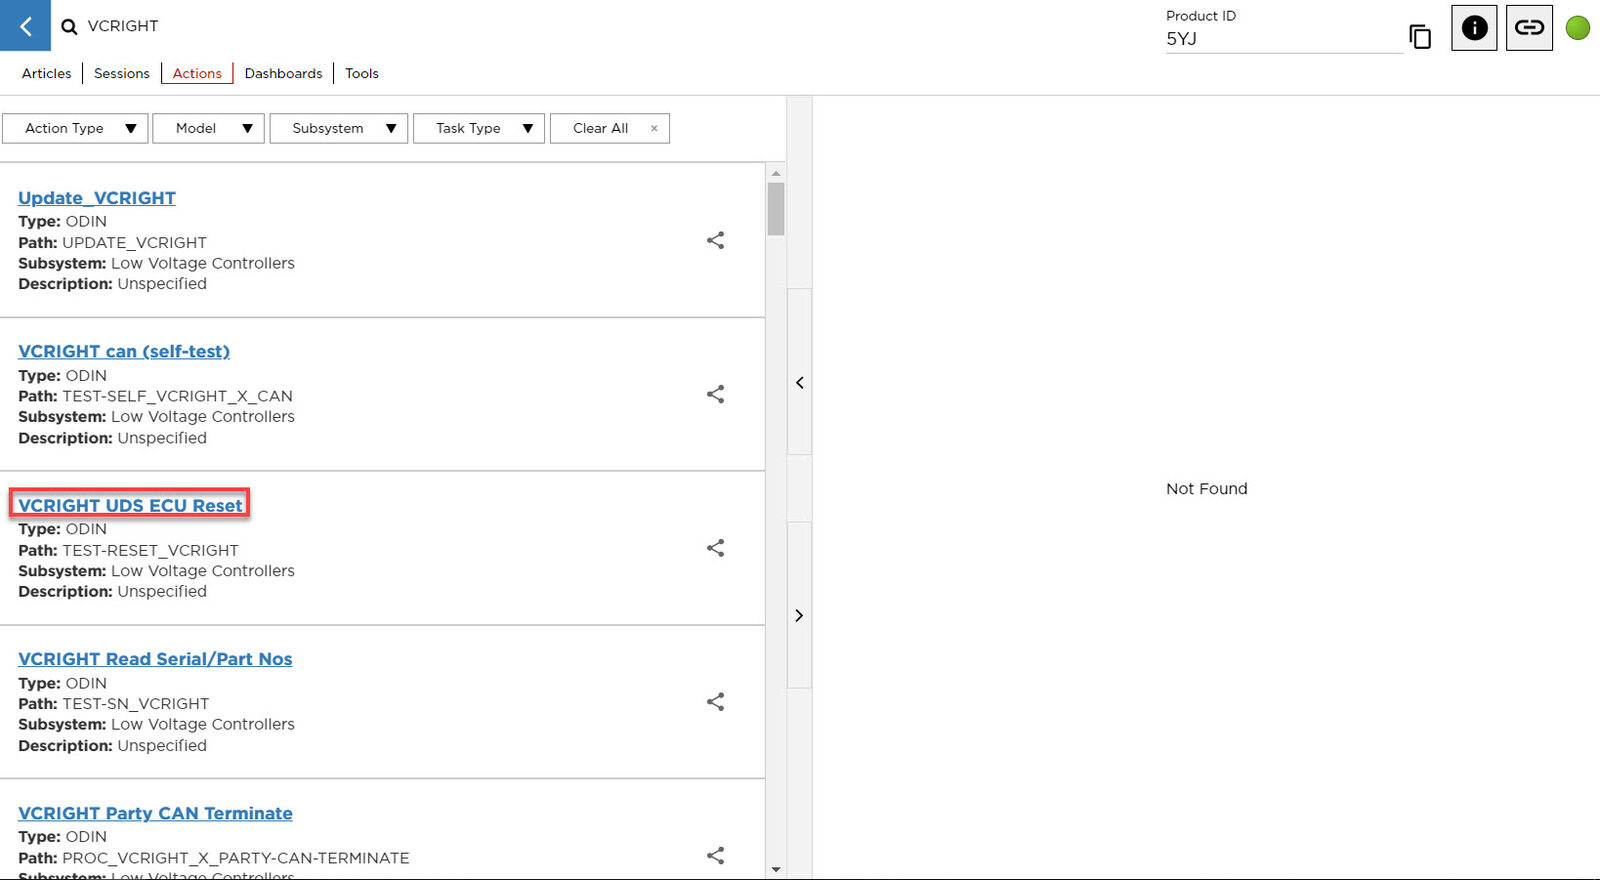Click the green status indicator circle
1600x880 pixels.
click(x=1578, y=28)
